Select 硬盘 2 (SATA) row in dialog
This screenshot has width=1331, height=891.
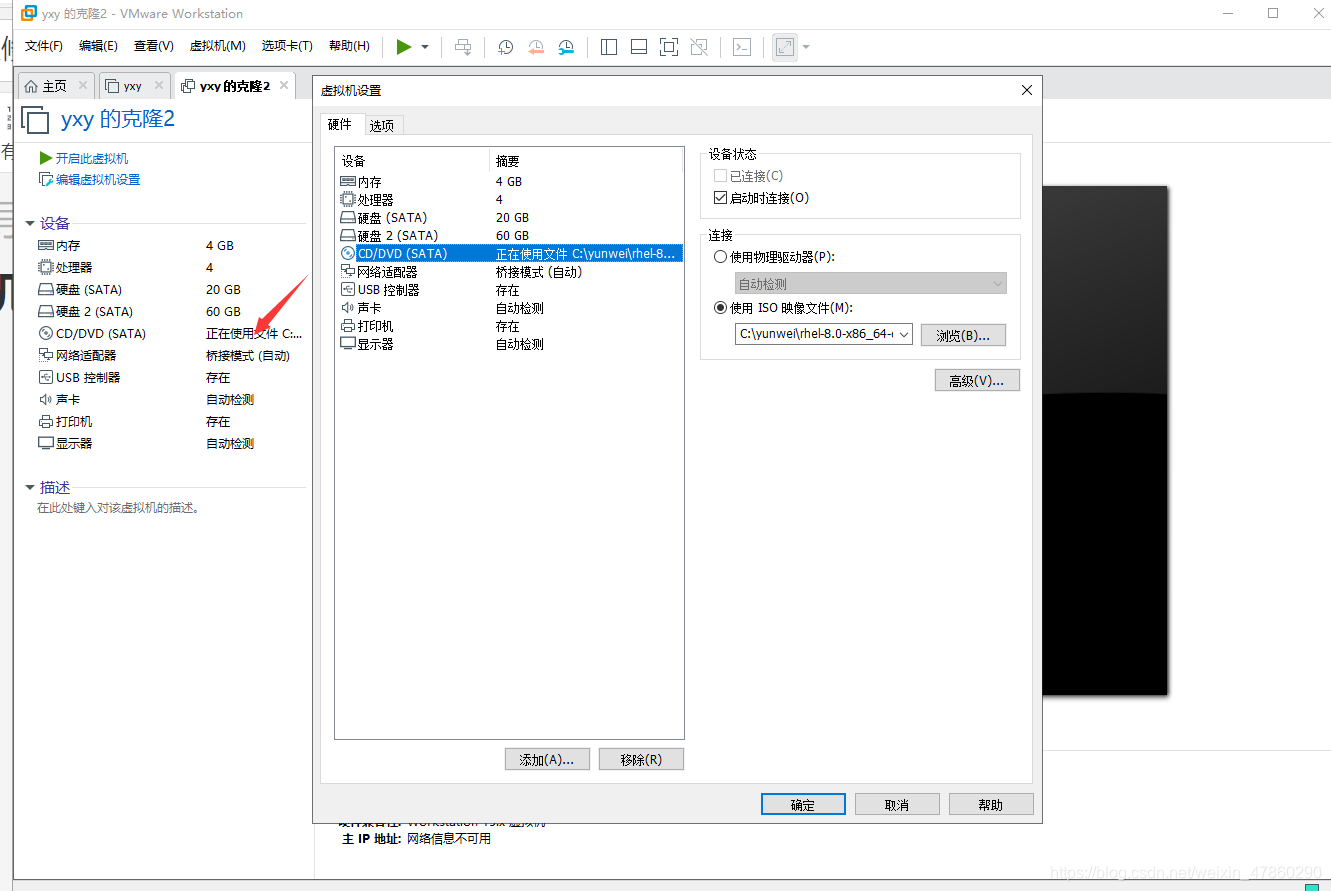509,235
